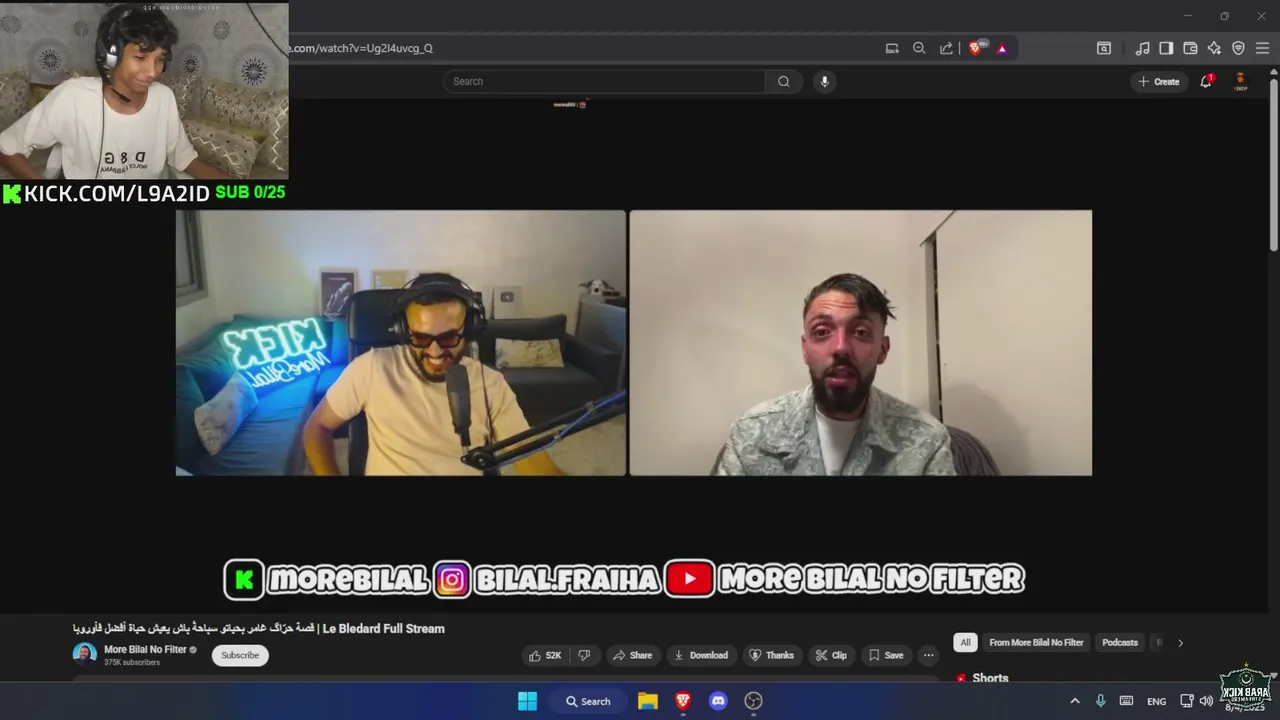
Task: Click the install/cast icon in address bar
Action: [x=892, y=48]
